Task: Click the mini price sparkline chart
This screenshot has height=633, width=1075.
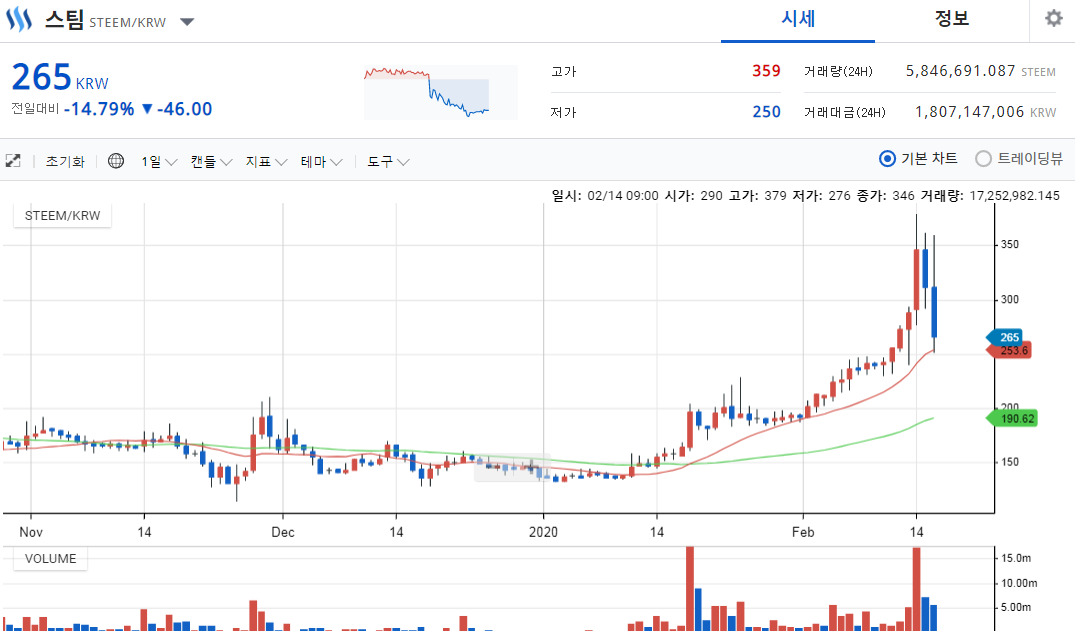Action: [441, 93]
